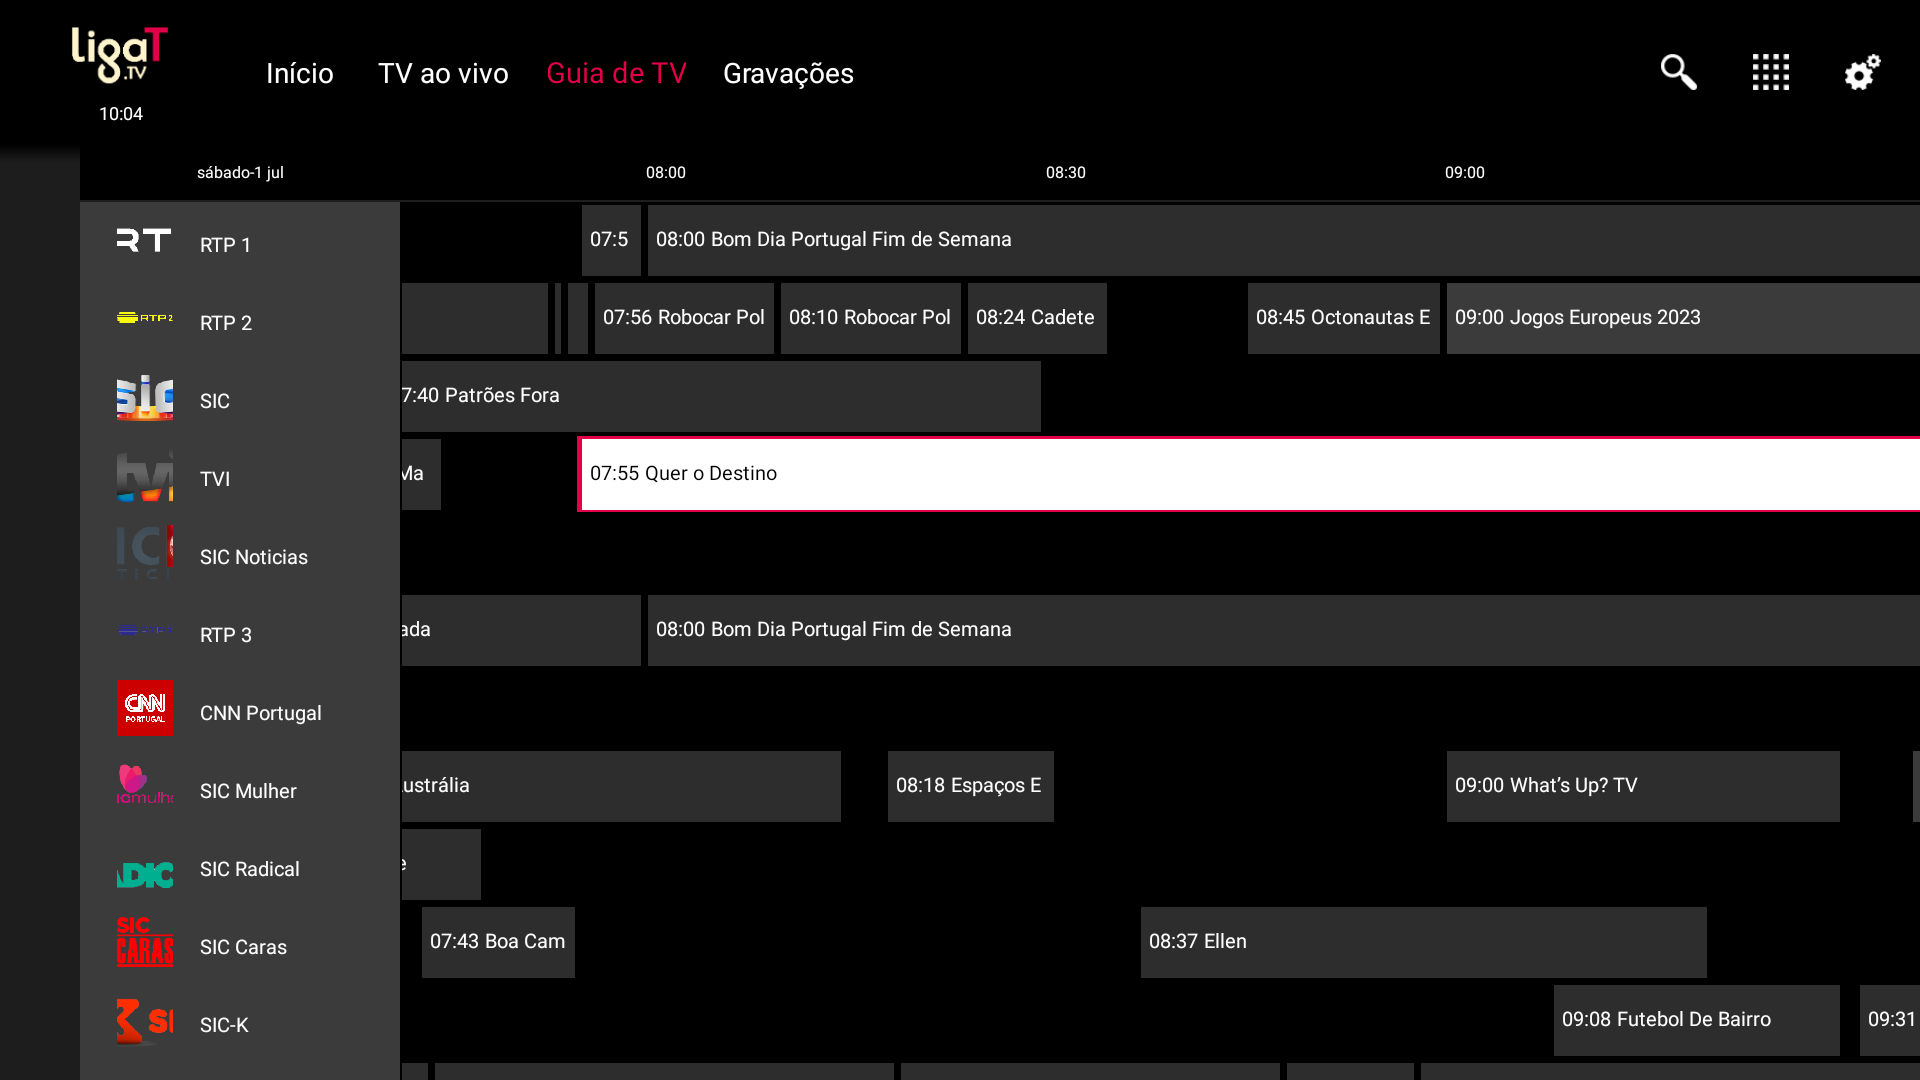Open the apps grid icon
1920x1080 pixels.
(x=1771, y=72)
